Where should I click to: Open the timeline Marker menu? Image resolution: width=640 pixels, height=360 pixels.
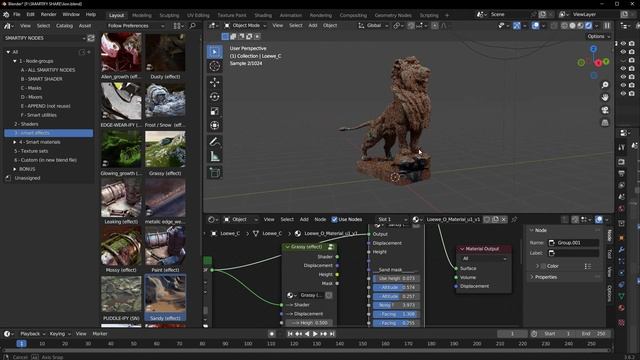click(100, 334)
